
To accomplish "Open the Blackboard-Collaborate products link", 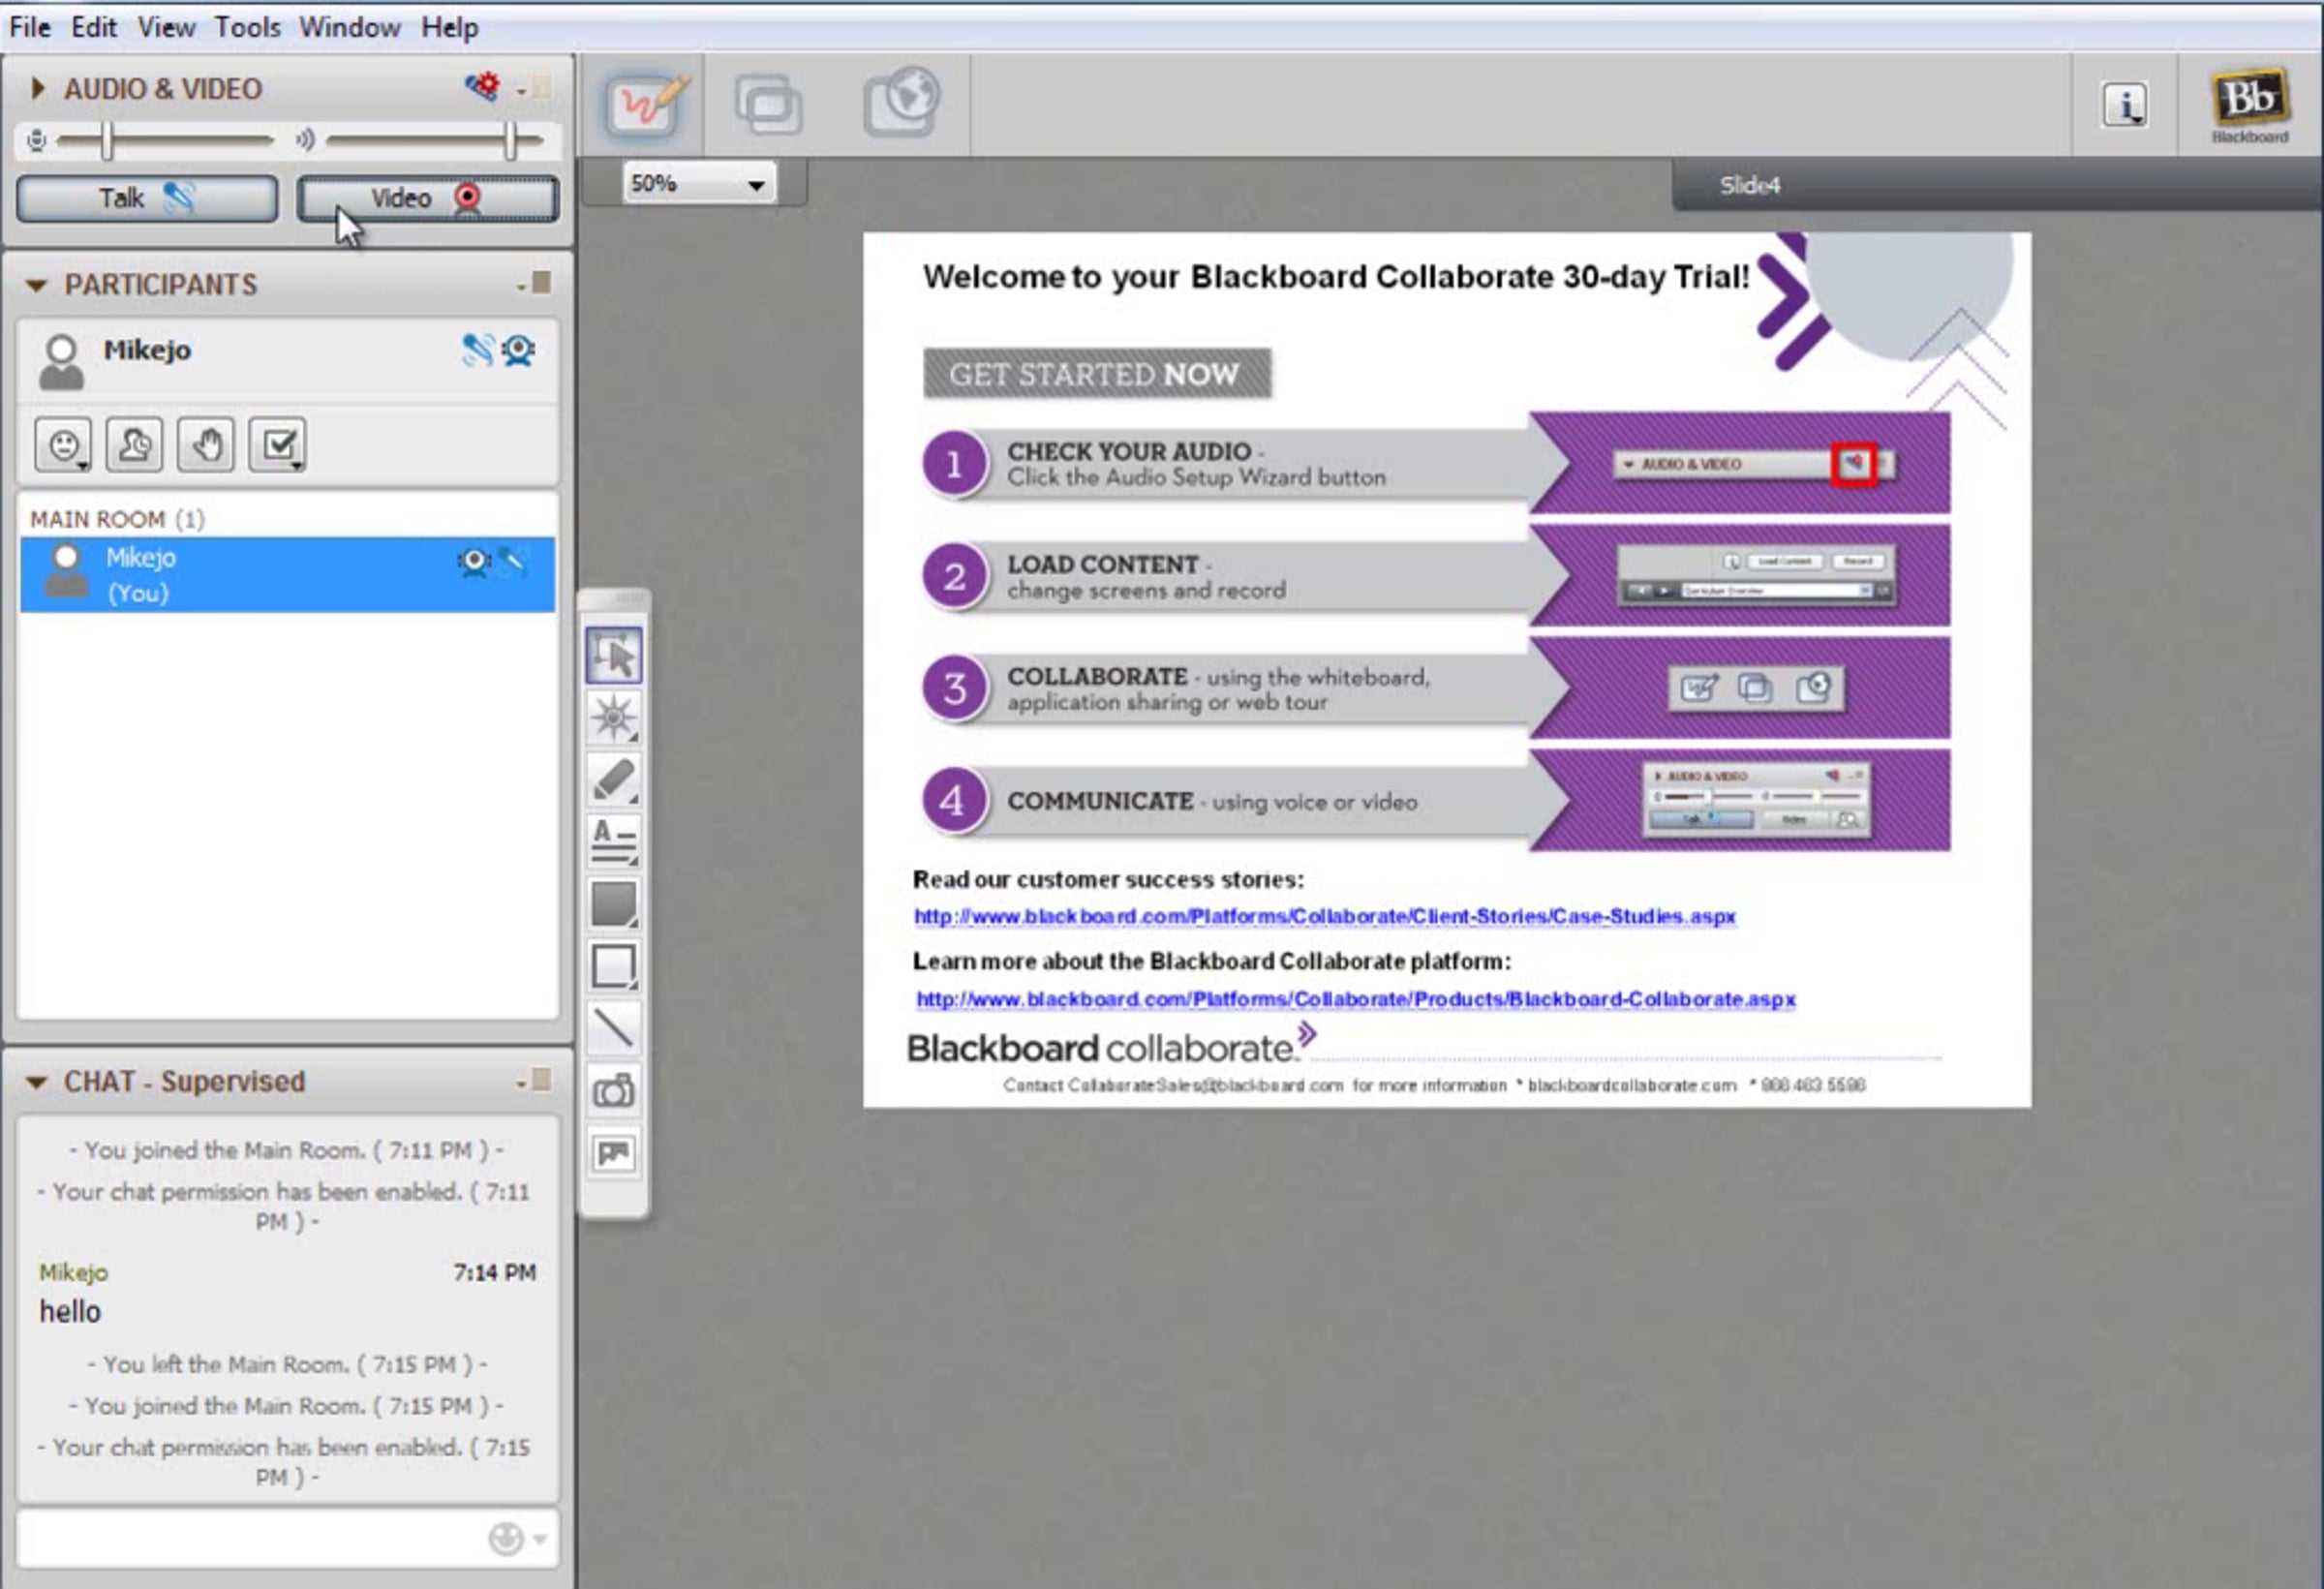I will coord(1356,999).
